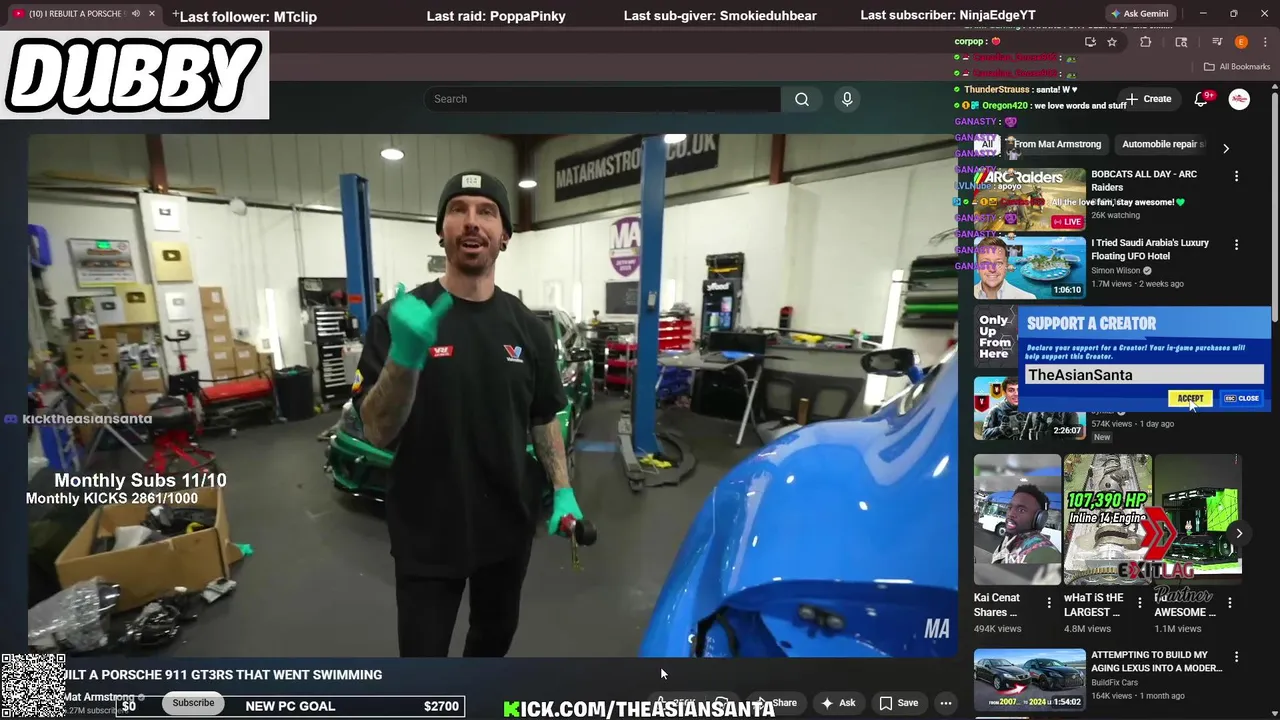The width and height of the screenshot is (1280, 720).
Task: Click the Create button
Action: click(1147, 99)
